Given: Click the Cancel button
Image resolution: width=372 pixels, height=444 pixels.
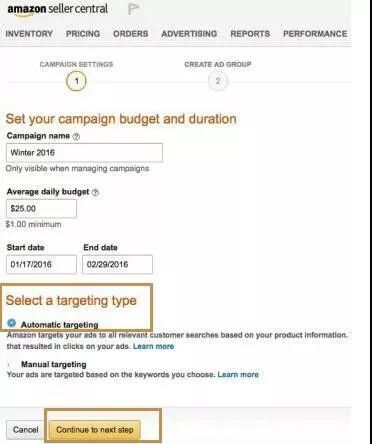Looking at the screenshot, I should [26, 430].
